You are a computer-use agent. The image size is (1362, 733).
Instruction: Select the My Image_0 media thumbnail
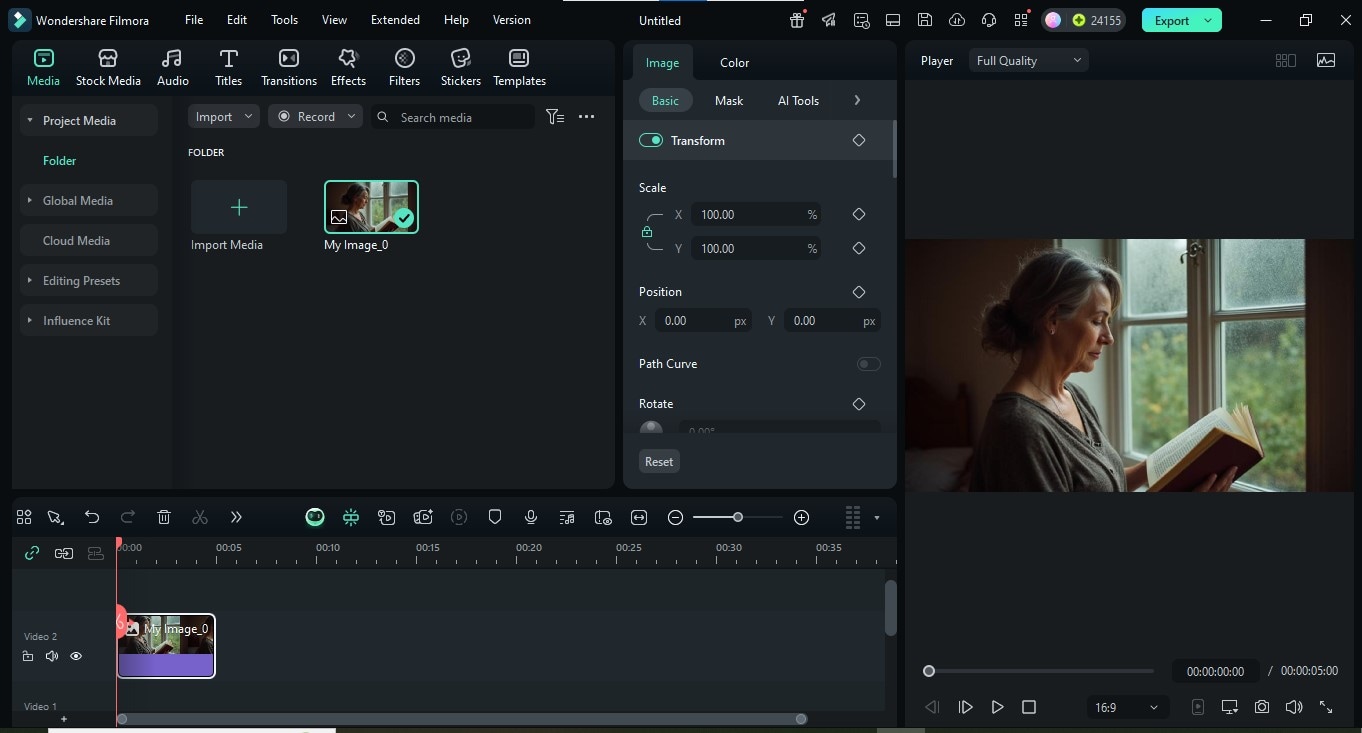(371, 207)
